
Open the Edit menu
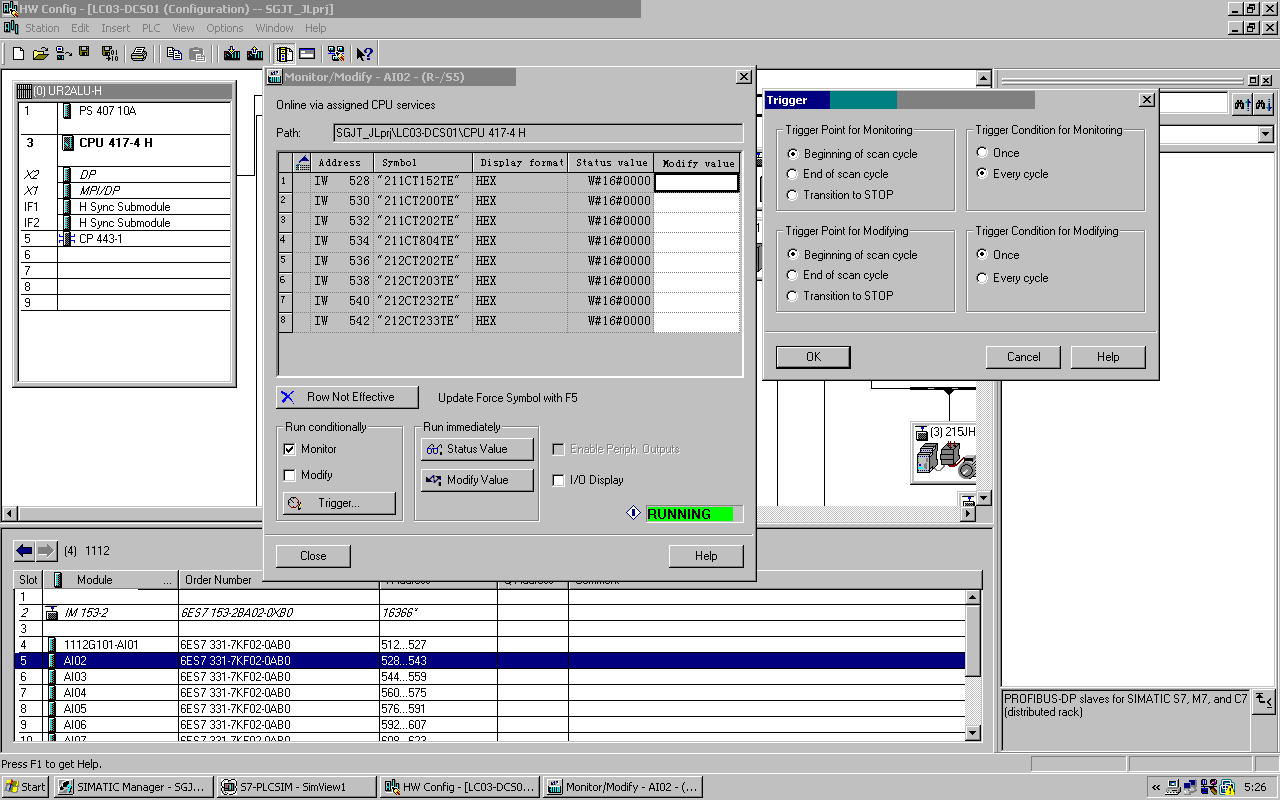click(80, 28)
